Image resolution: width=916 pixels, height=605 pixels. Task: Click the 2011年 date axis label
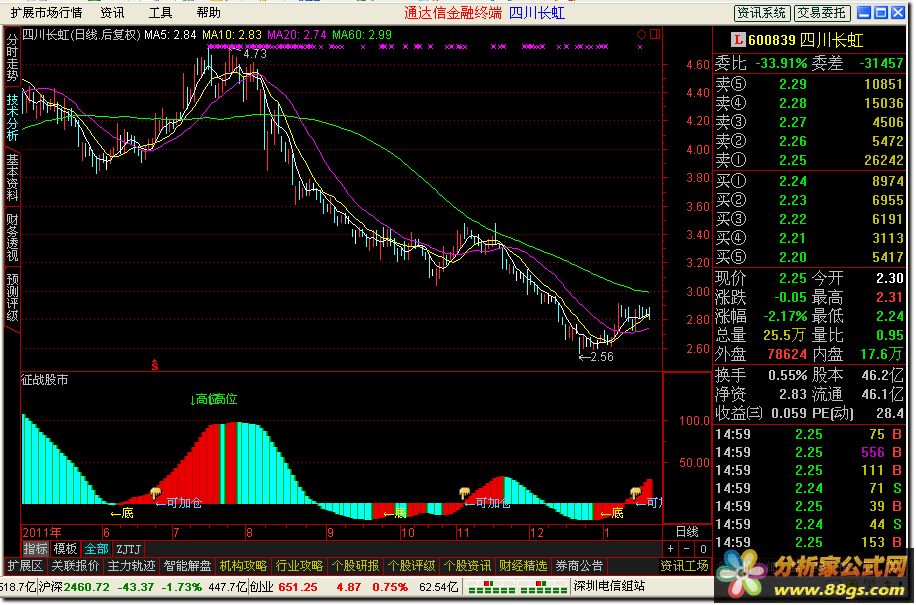pyautogui.click(x=41, y=533)
